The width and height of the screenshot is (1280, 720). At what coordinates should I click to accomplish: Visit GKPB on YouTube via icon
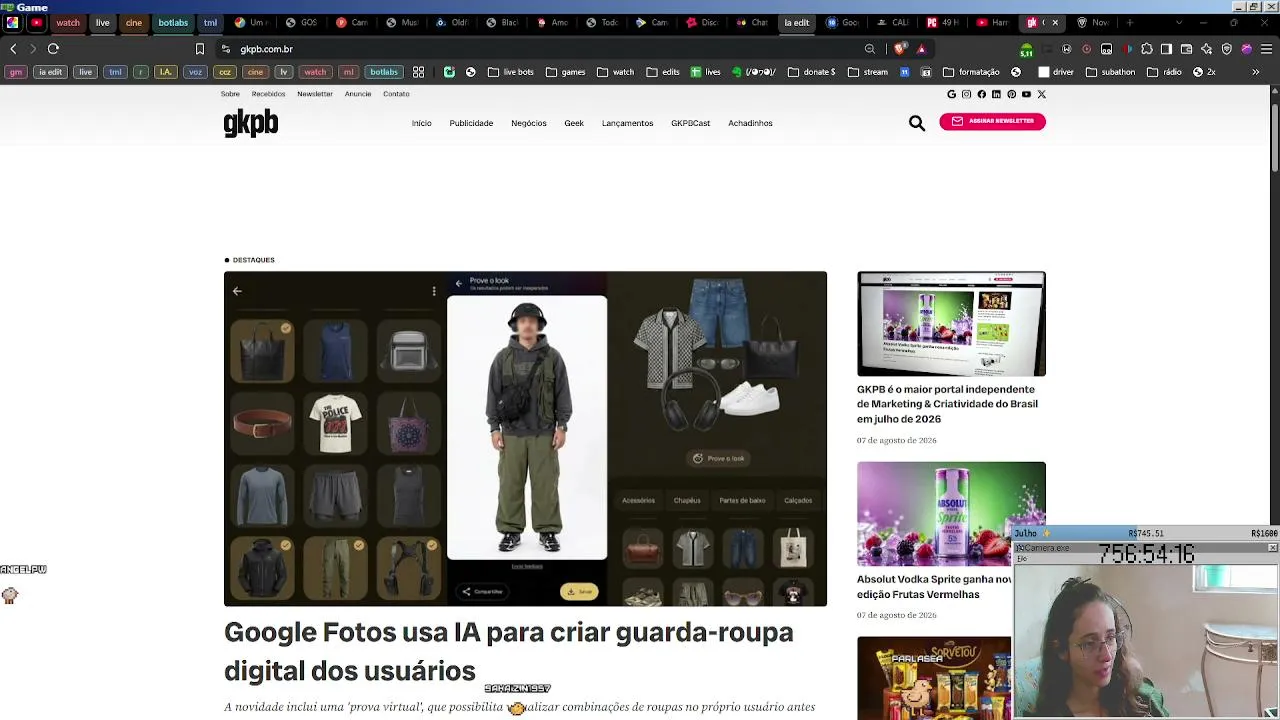[x=1026, y=94]
